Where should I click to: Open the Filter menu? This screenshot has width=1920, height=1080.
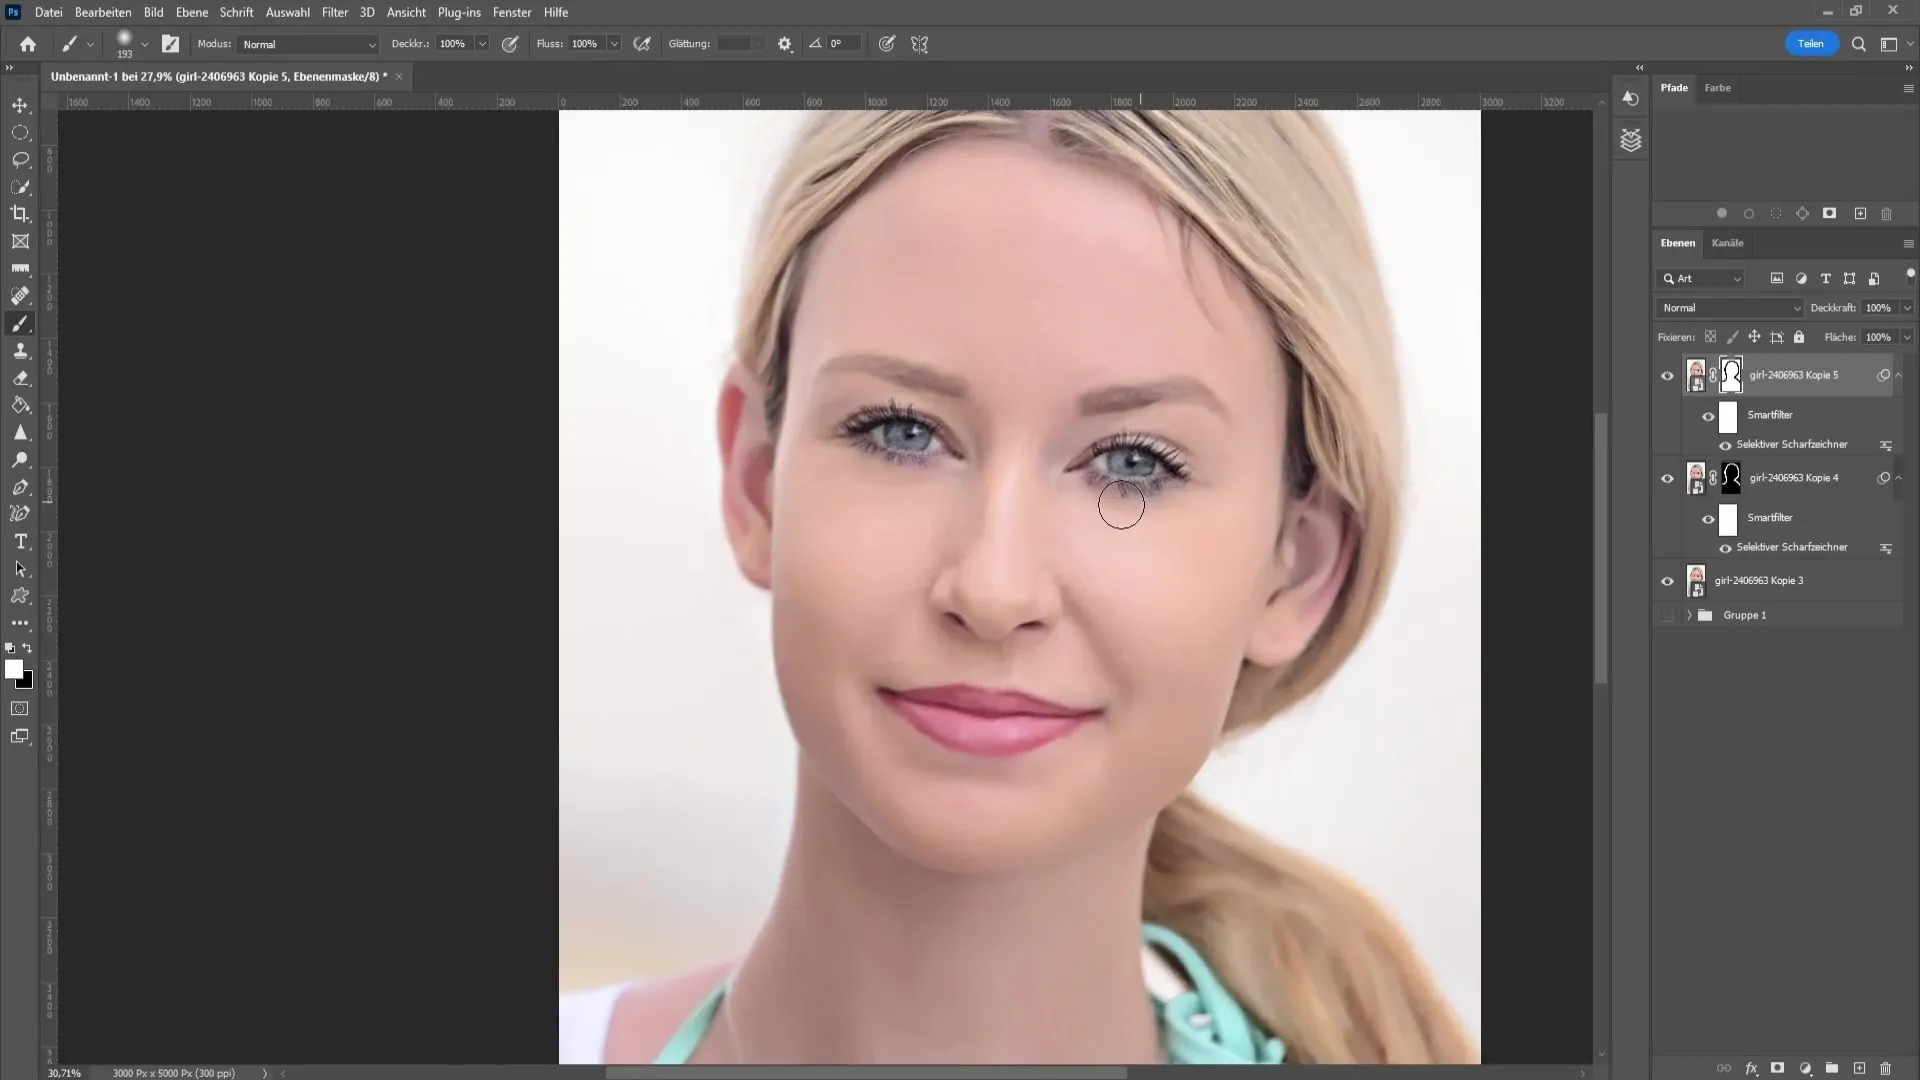click(332, 12)
